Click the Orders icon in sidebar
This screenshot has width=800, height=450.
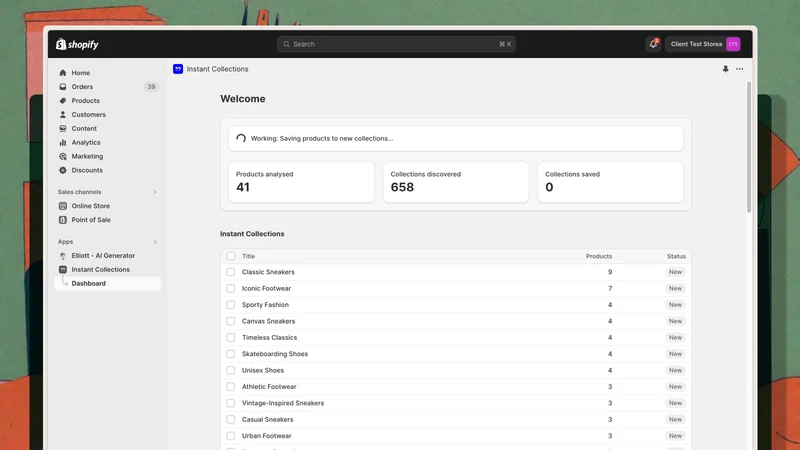pyautogui.click(x=63, y=87)
